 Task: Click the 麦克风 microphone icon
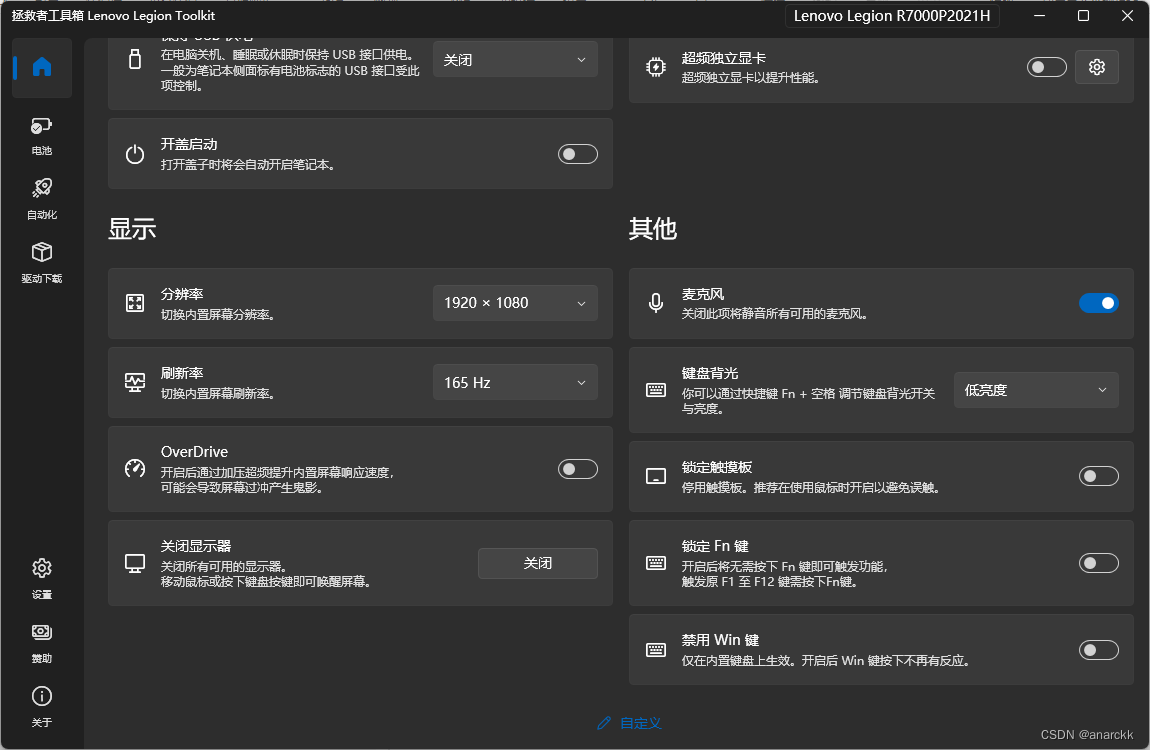point(656,303)
